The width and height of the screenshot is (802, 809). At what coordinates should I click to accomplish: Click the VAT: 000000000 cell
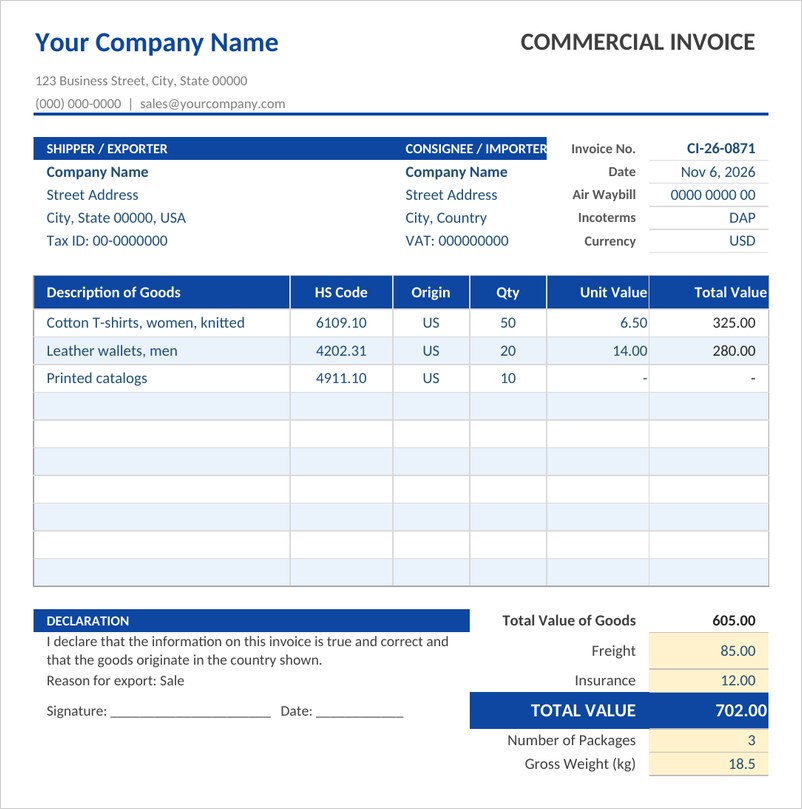coord(457,241)
